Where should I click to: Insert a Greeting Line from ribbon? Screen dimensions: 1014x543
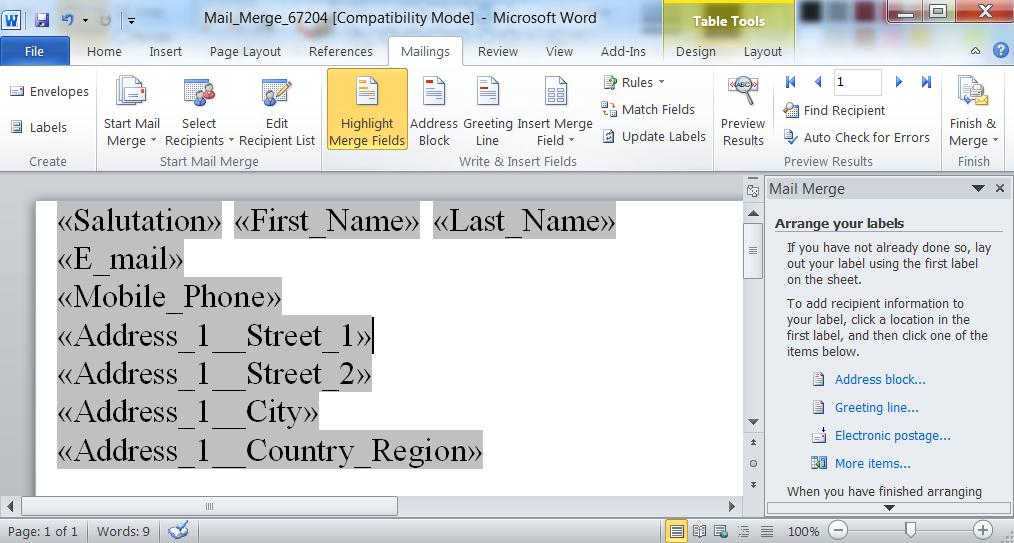(x=488, y=110)
